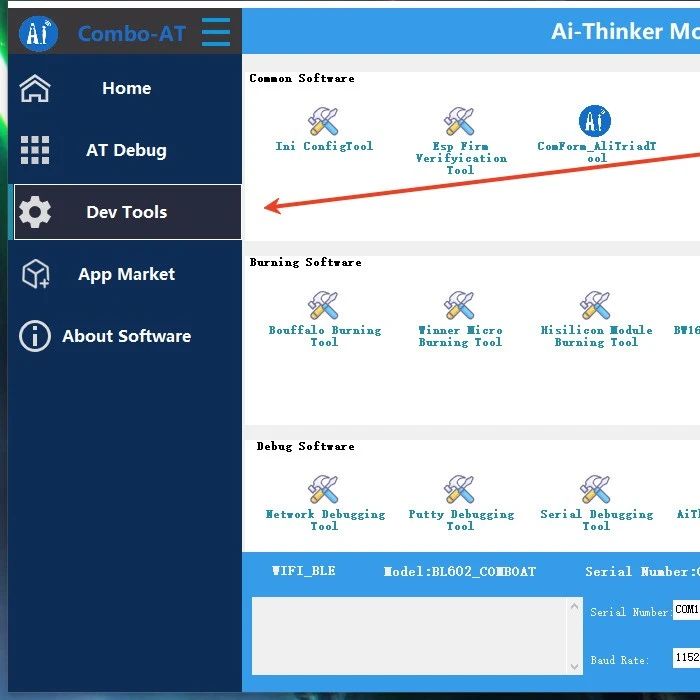Click the Ai-Thinker logo icon

coord(38,33)
